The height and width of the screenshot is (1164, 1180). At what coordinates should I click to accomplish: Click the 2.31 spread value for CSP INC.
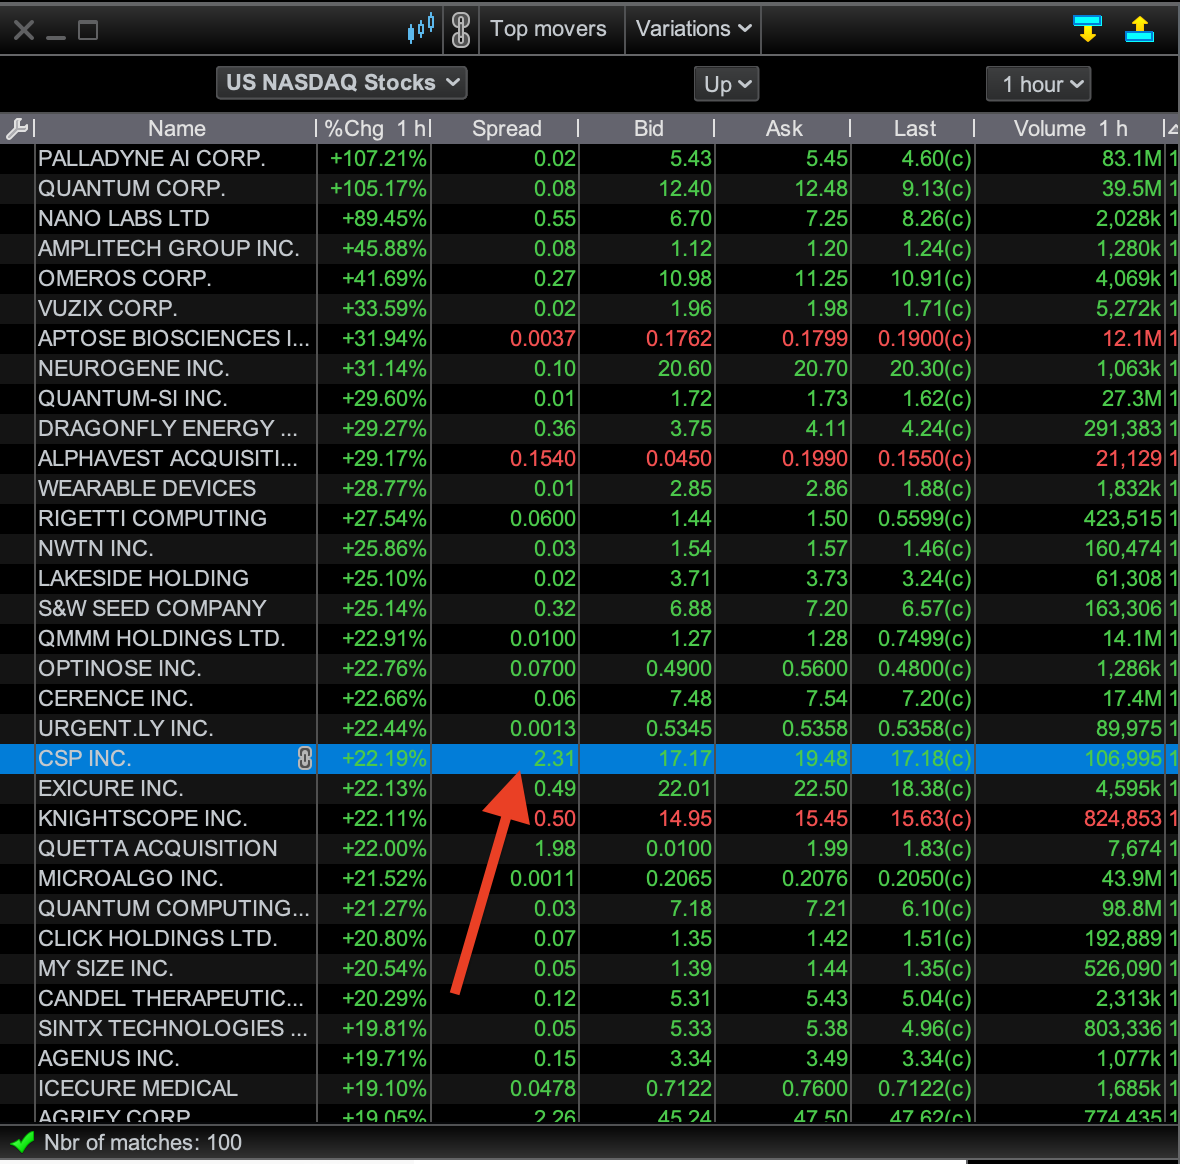(555, 758)
